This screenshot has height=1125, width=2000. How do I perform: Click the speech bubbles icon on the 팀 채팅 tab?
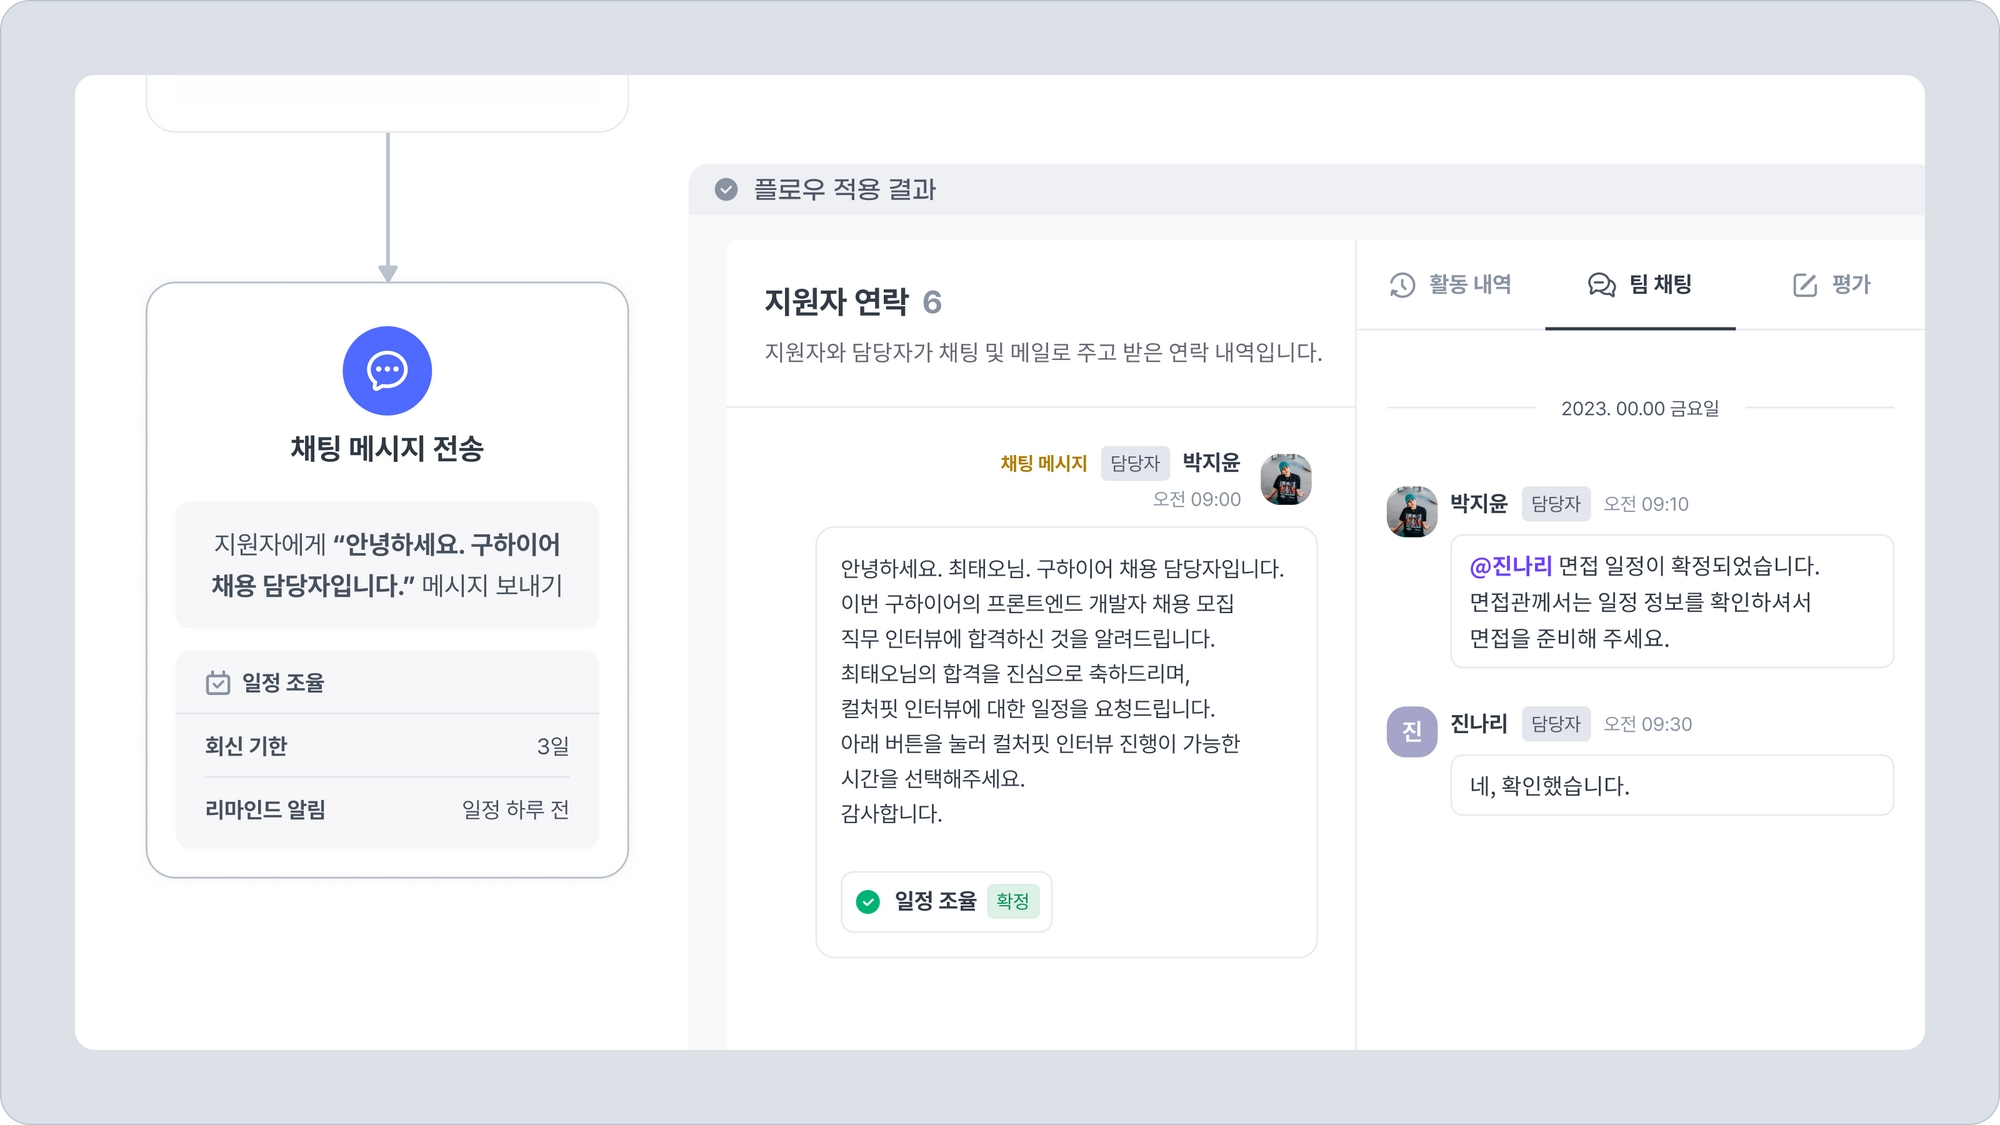pos(1601,285)
